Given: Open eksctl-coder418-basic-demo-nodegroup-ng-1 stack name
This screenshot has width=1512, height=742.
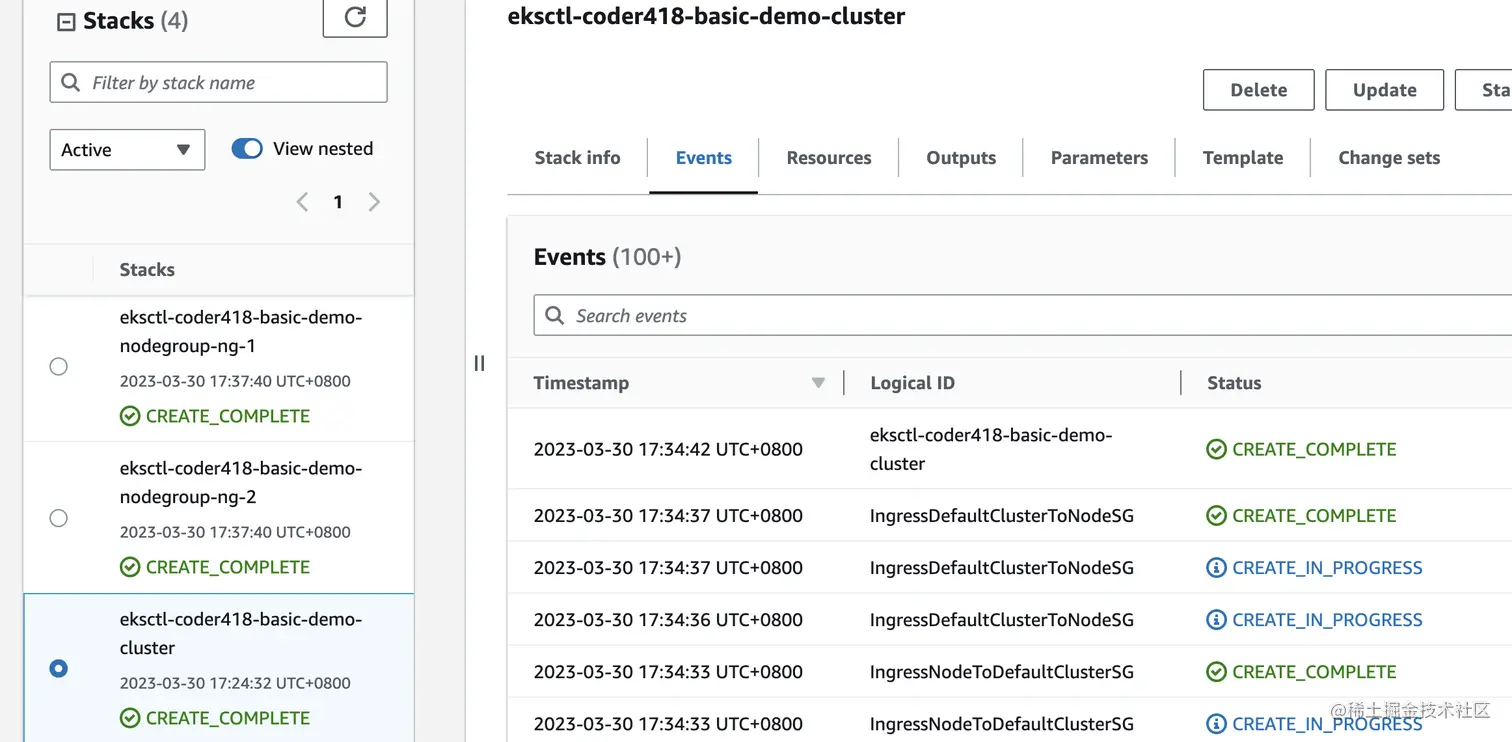Looking at the screenshot, I should (x=241, y=332).
